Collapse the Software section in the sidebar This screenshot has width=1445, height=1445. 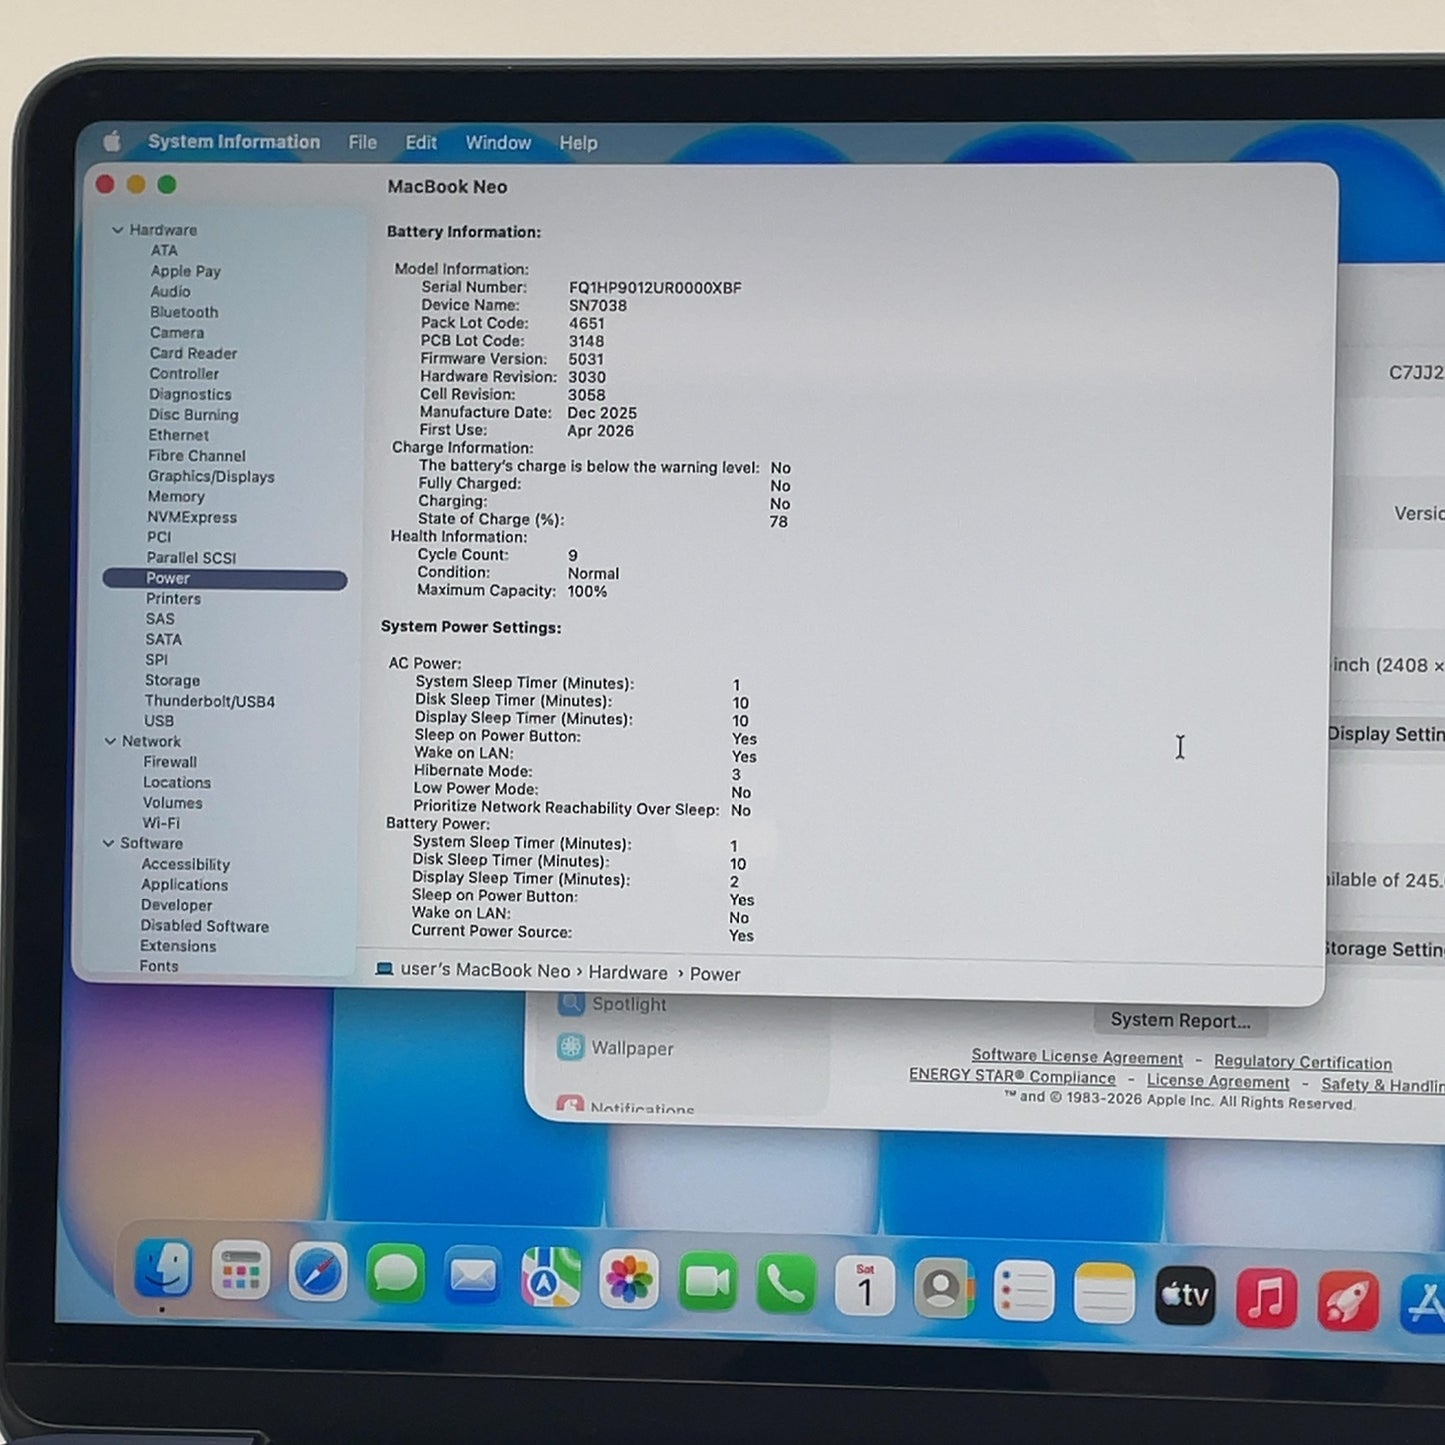(108, 843)
